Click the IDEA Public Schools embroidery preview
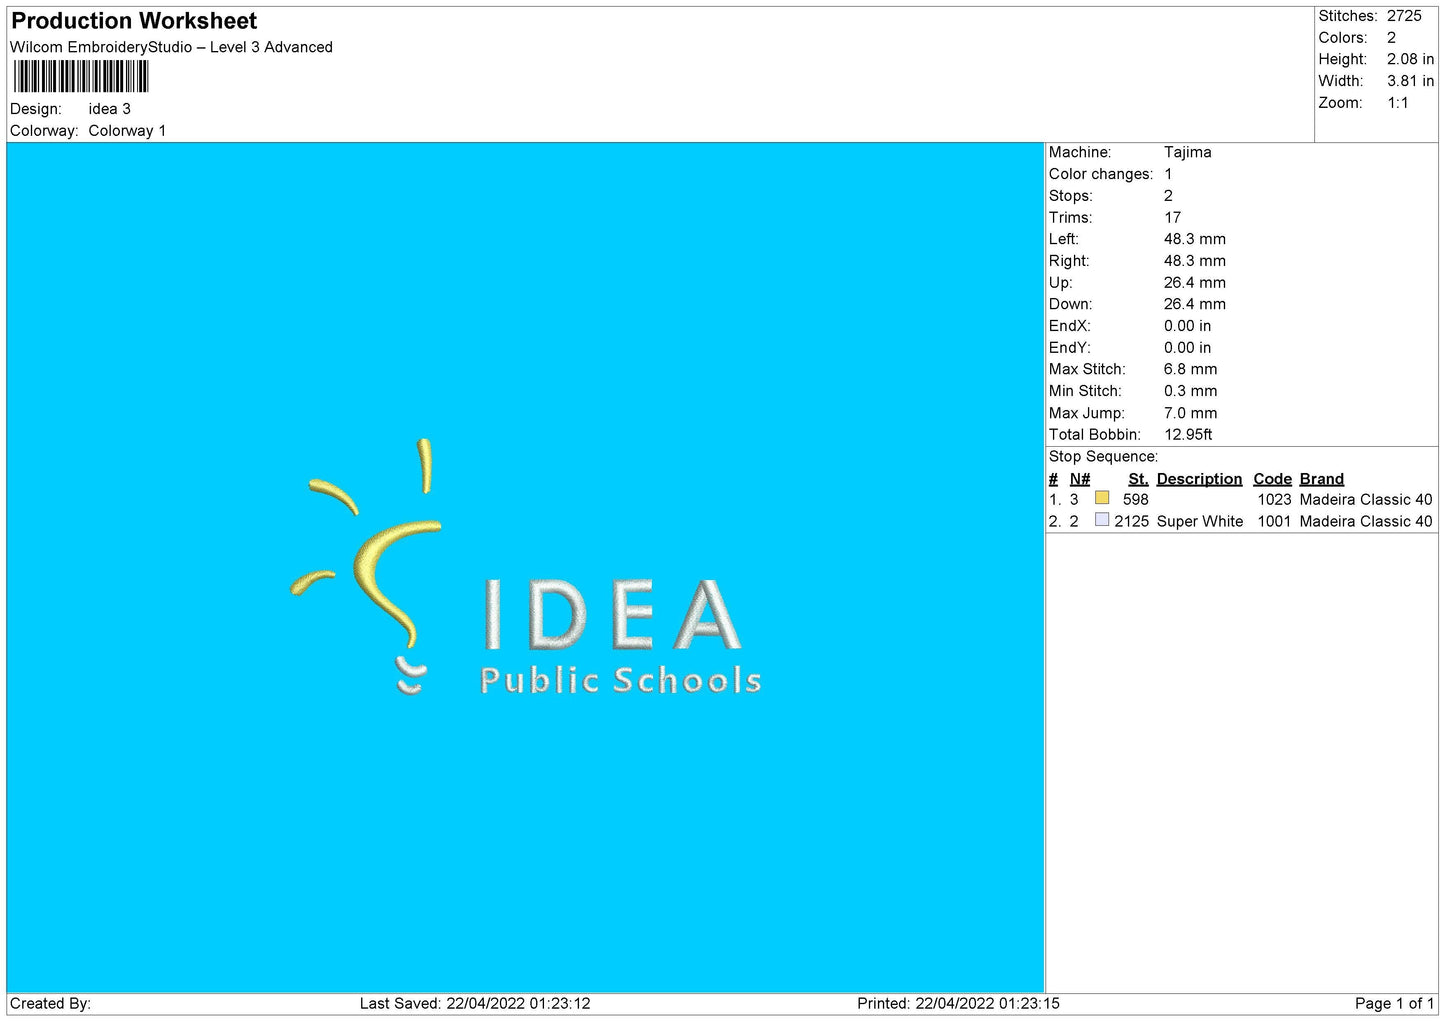The image size is (1445, 1021). tap(527, 568)
